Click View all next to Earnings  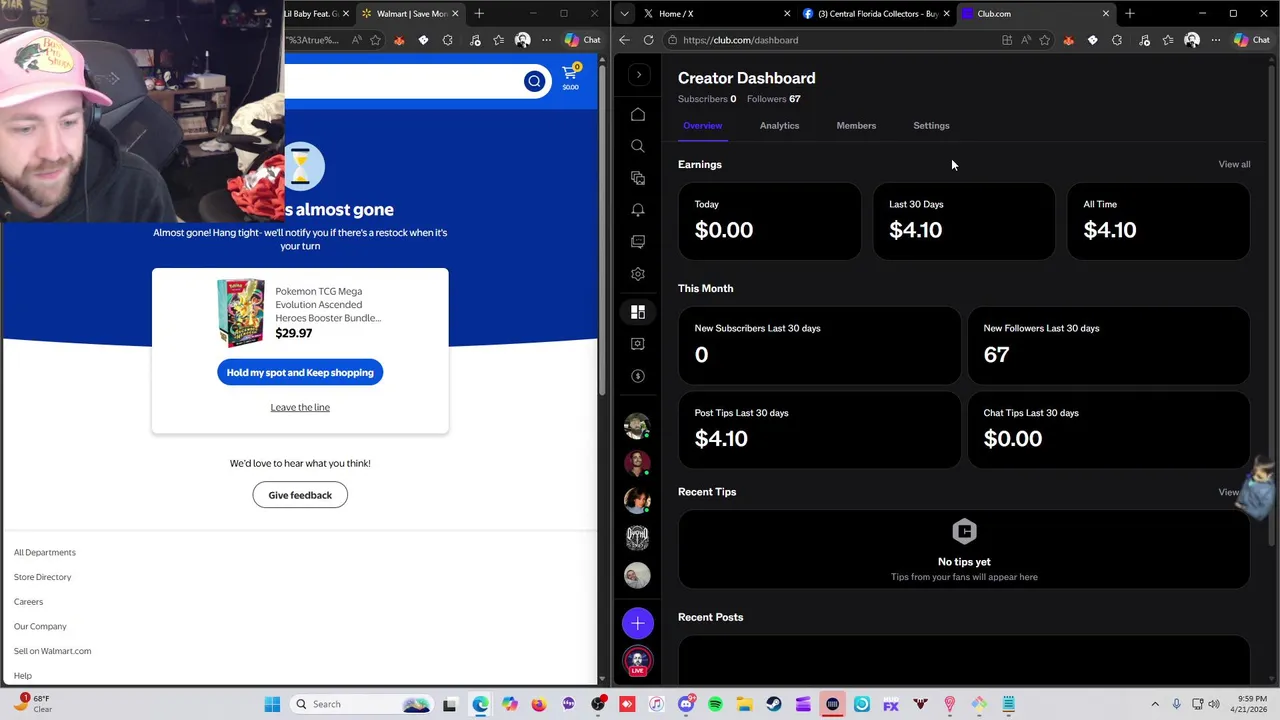[x=1234, y=164]
